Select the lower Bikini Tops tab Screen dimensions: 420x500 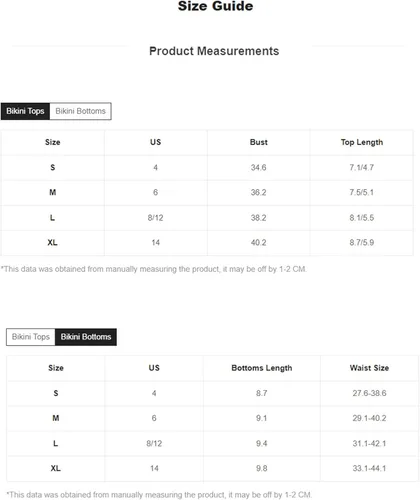pyautogui.click(x=31, y=337)
